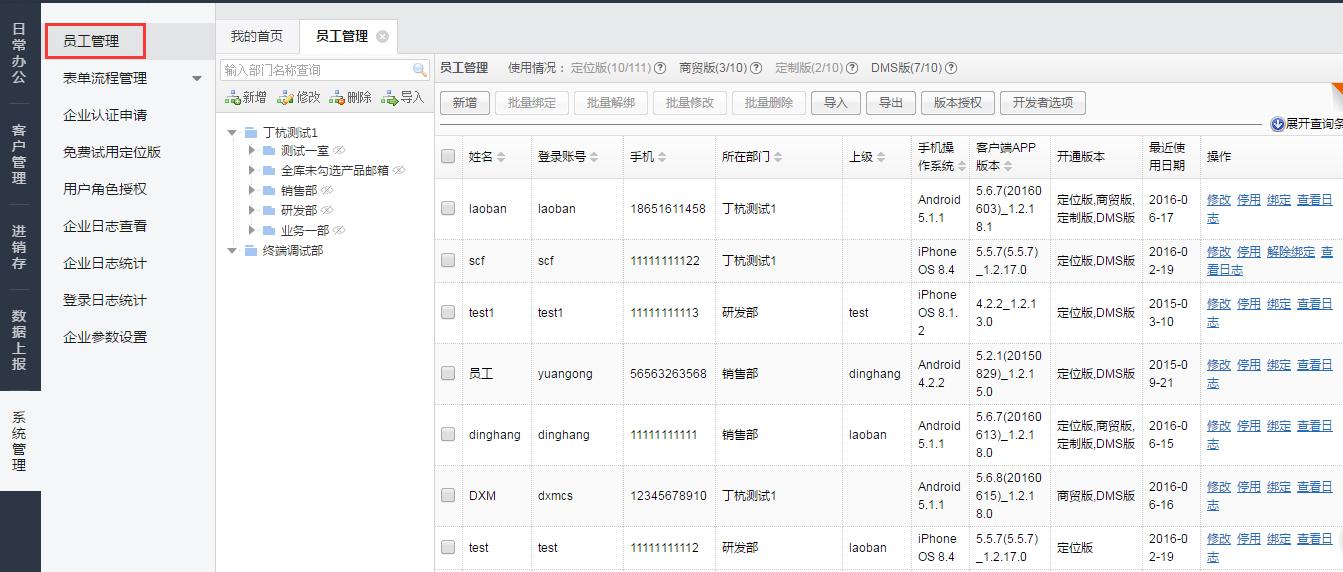This screenshot has height=572, width=1343.
Task: Close the 员工管理 tab
Action: point(382,37)
